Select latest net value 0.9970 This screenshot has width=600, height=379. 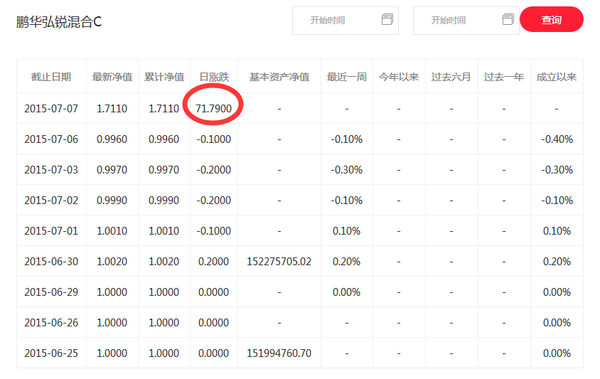pos(112,170)
